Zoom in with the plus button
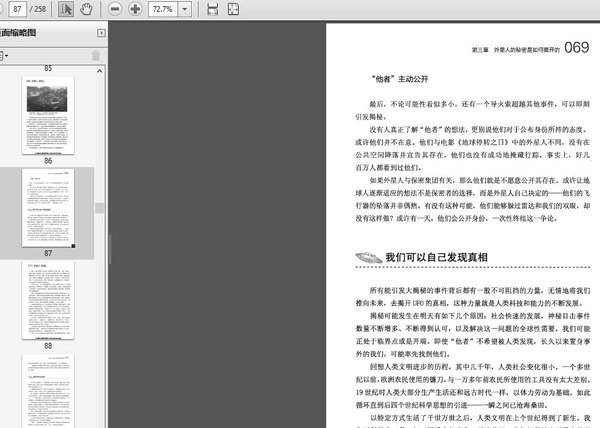Image resolution: width=600 pixels, height=428 pixels. [x=135, y=9]
